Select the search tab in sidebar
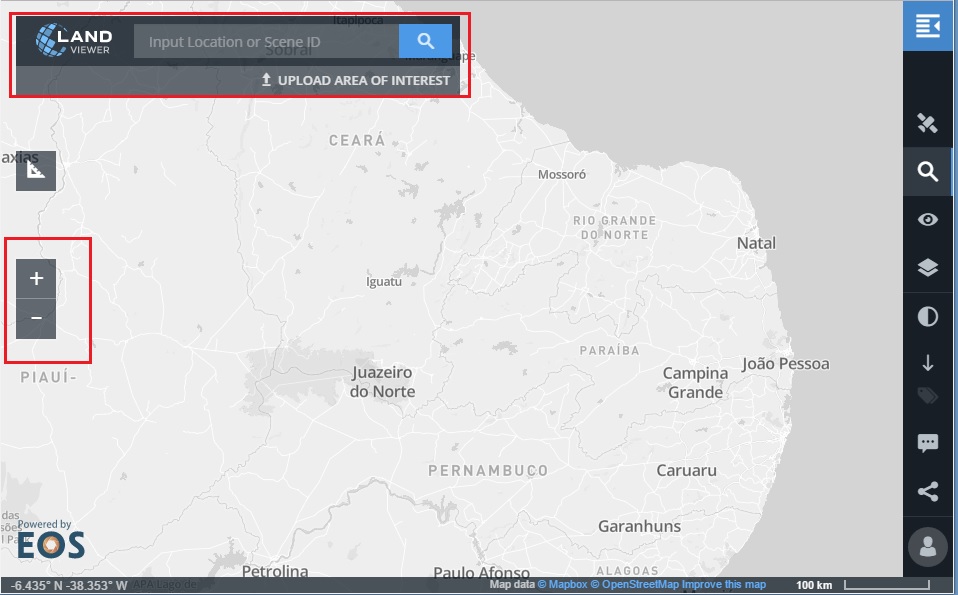The height and width of the screenshot is (595, 958). 927,172
